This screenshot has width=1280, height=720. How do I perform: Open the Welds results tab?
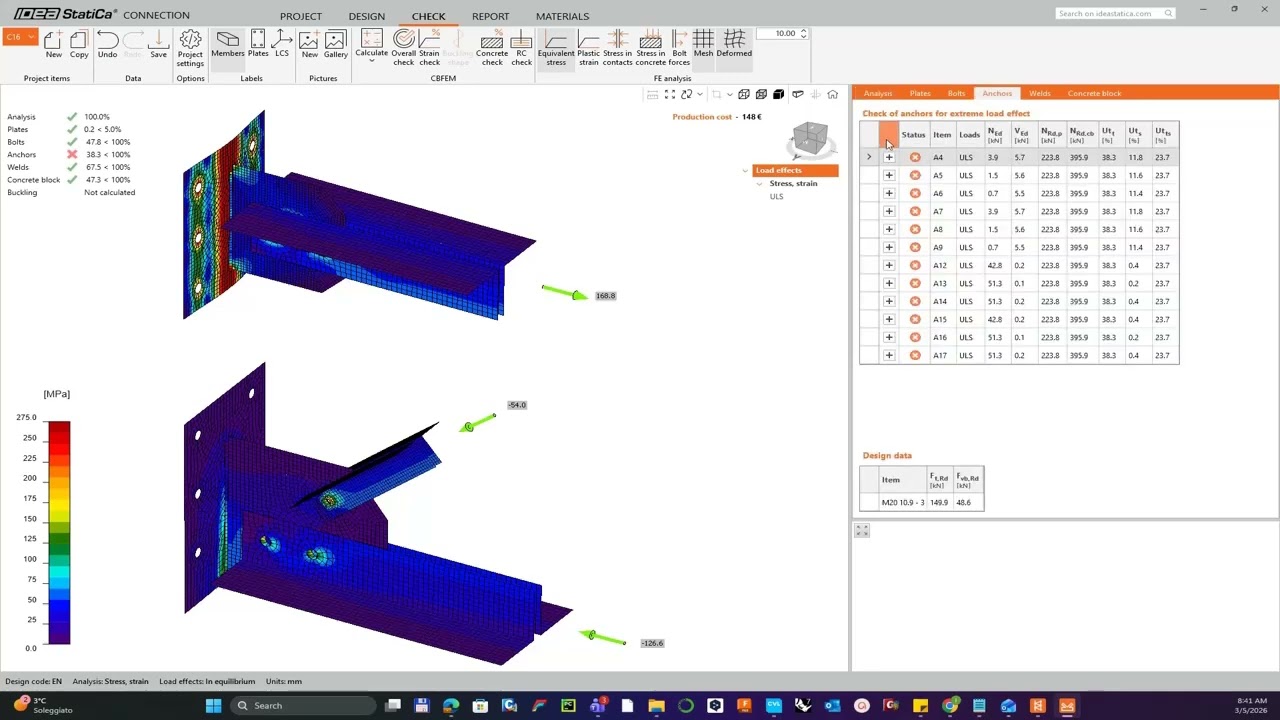point(1040,93)
